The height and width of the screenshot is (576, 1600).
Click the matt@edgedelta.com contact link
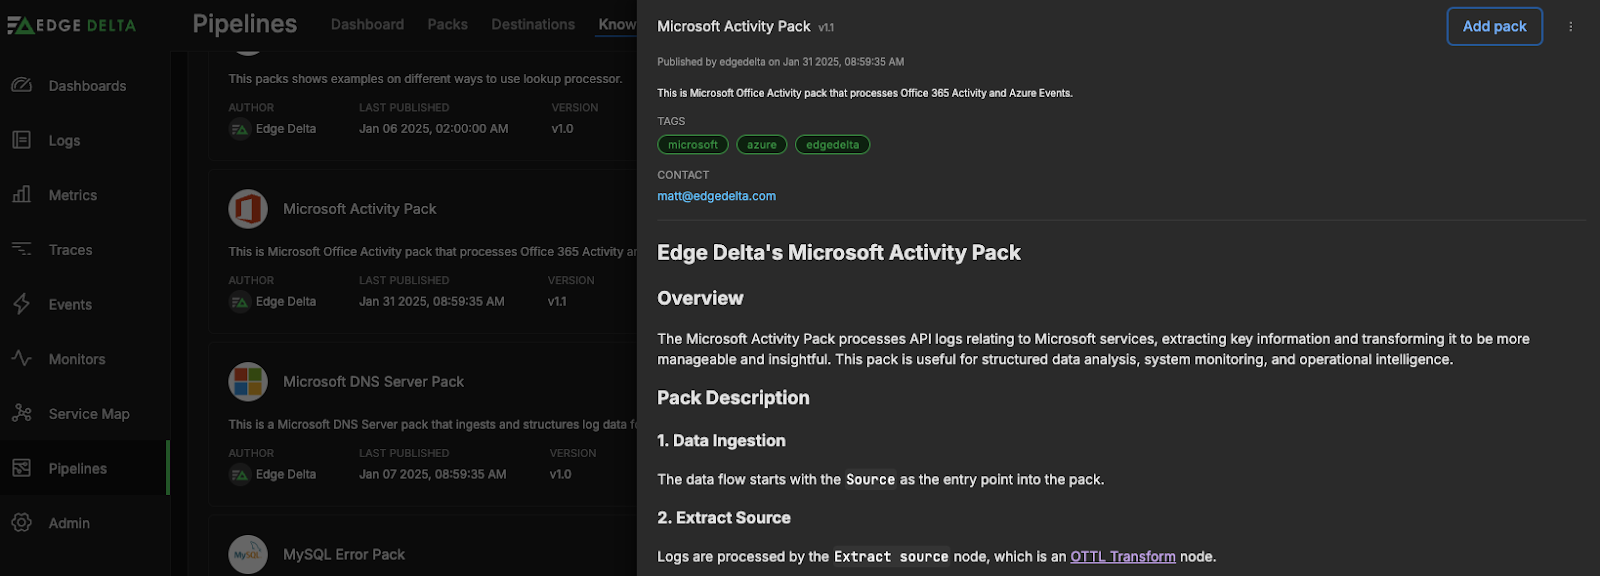coord(716,196)
